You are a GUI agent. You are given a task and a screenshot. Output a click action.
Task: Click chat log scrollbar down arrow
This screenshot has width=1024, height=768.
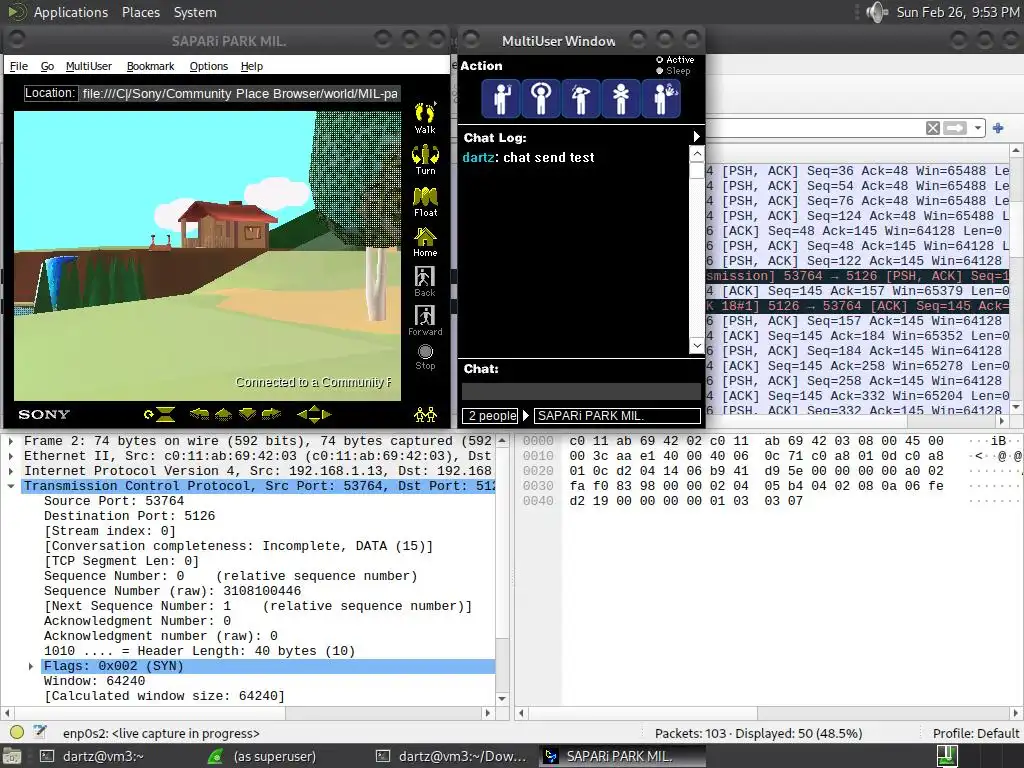(x=696, y=345)
